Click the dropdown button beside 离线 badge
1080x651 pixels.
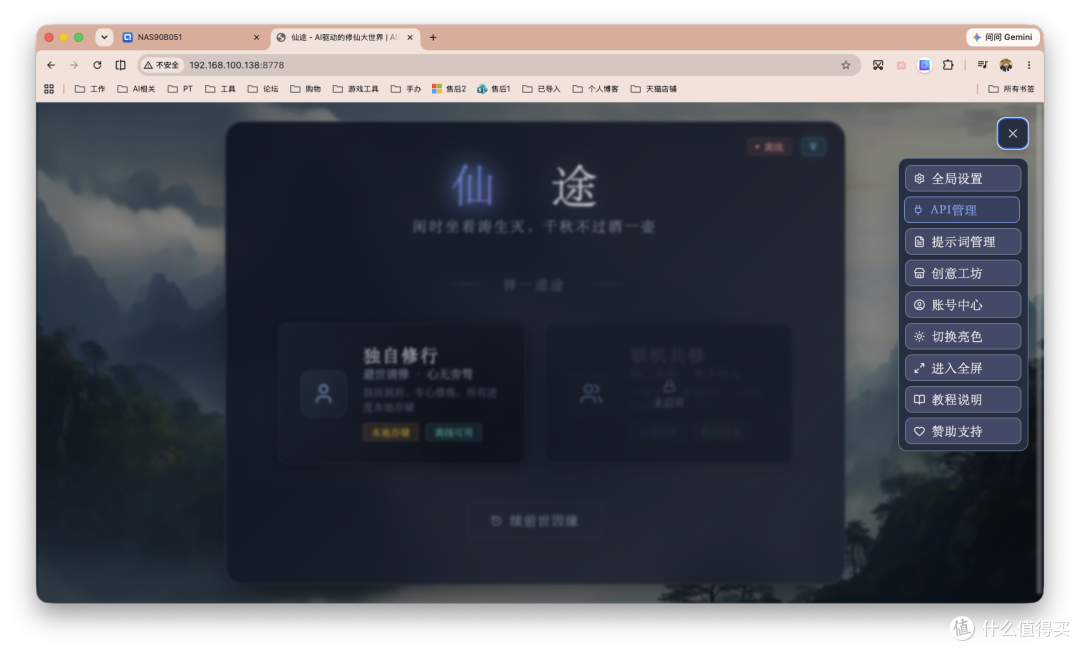pyautogui.click(x=813, y=147)
